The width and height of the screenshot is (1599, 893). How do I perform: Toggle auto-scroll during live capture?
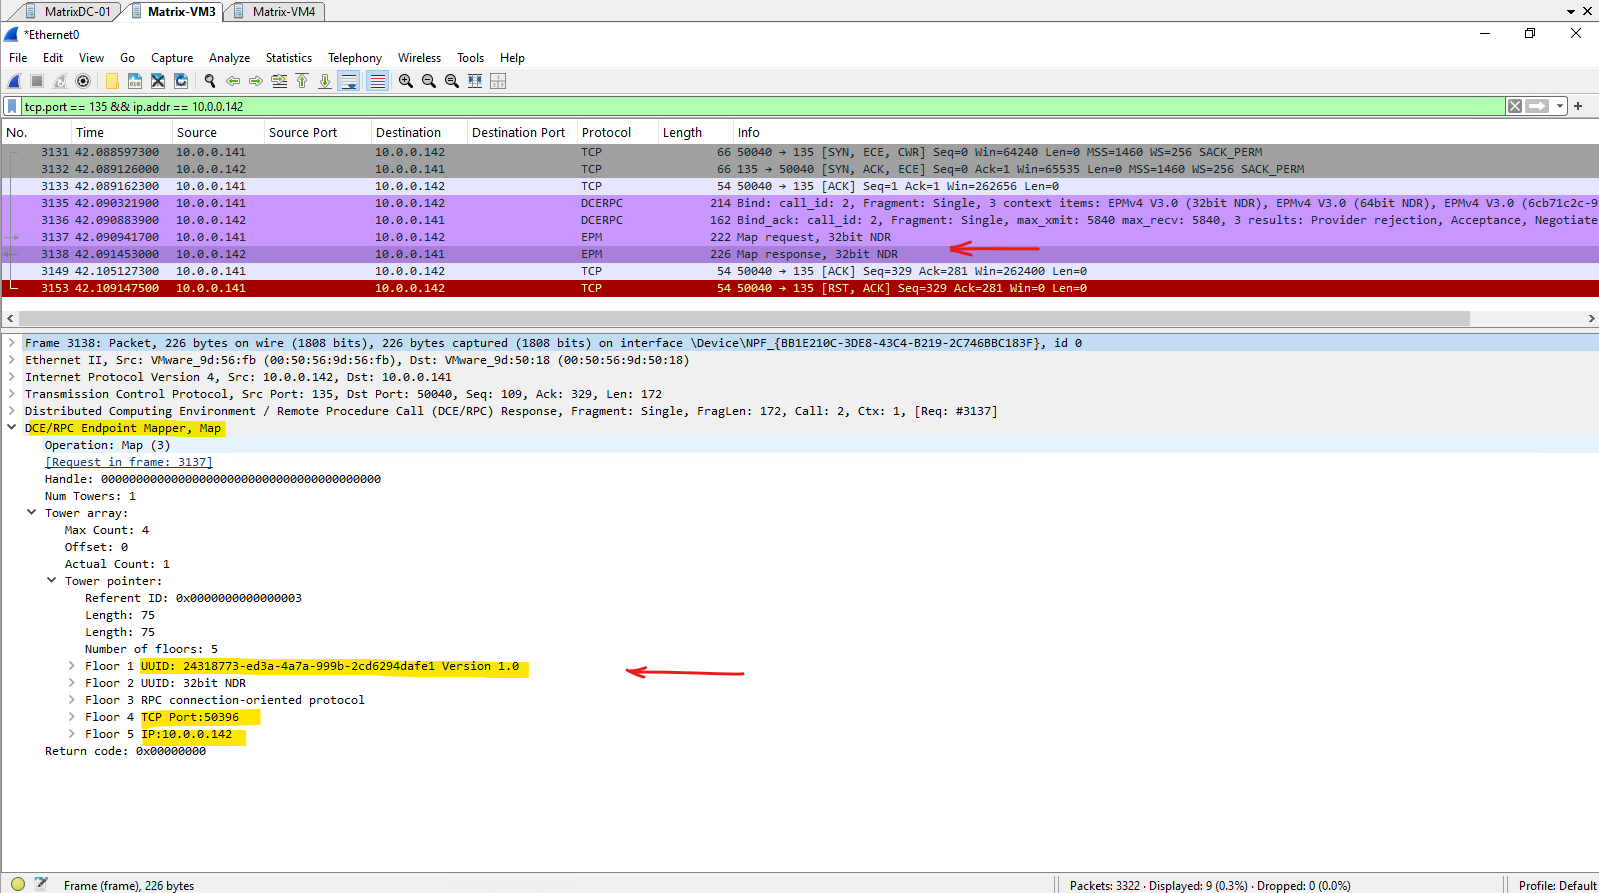point(348,81)
